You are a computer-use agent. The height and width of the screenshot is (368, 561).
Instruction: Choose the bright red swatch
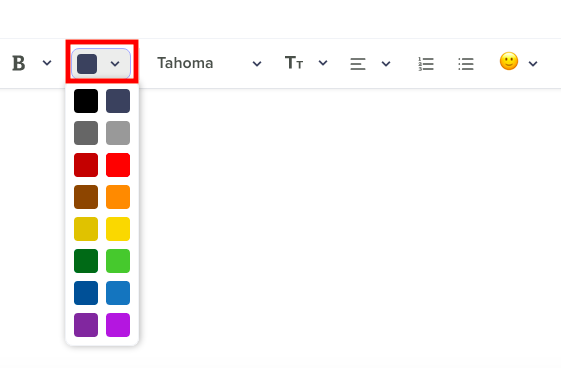[118, 165]
